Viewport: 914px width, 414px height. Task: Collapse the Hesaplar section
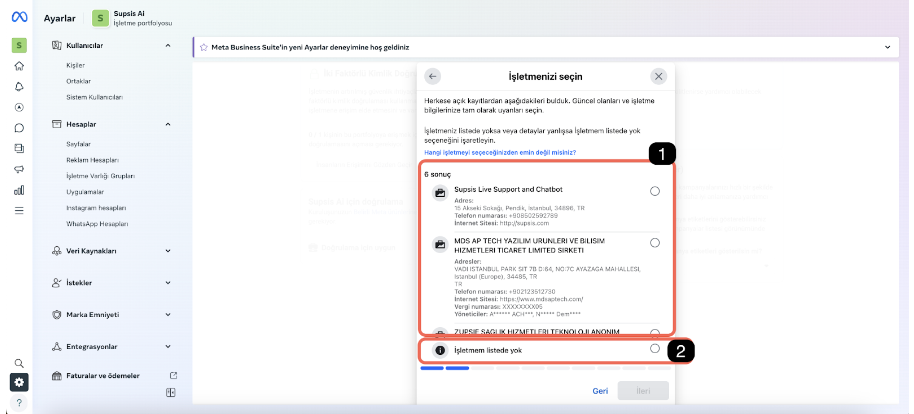[168, 124]
